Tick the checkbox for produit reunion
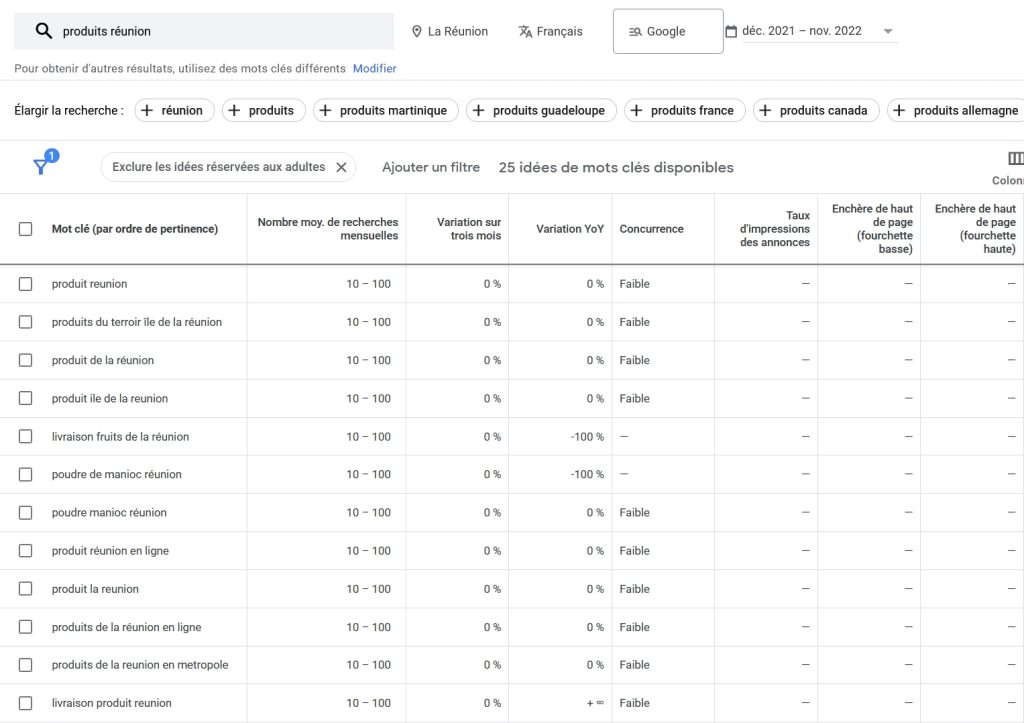The image size is (1024, 723). click(27, 284)
